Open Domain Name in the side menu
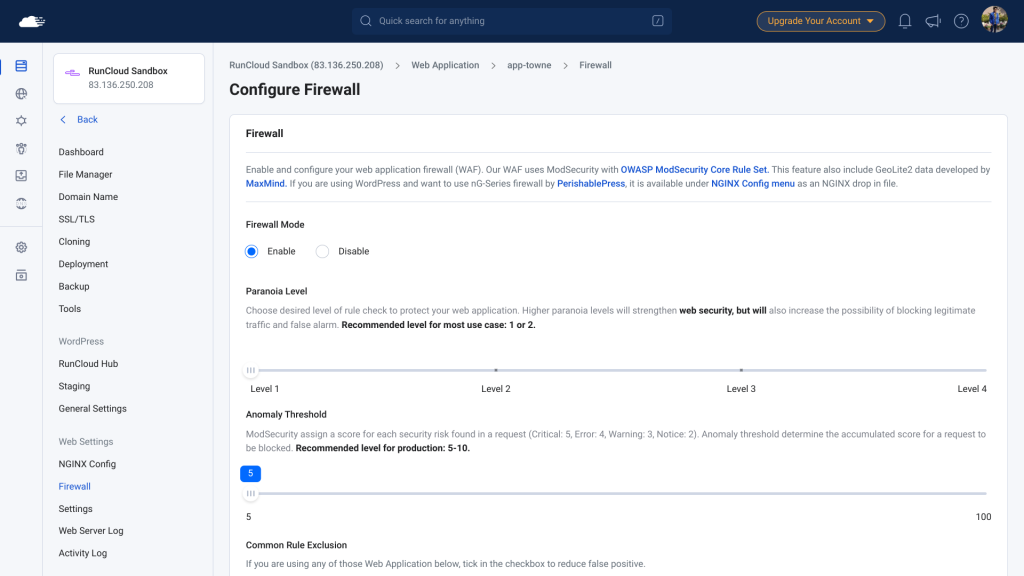This screenshot has height=576, width=1024. [x=88, y=197]
